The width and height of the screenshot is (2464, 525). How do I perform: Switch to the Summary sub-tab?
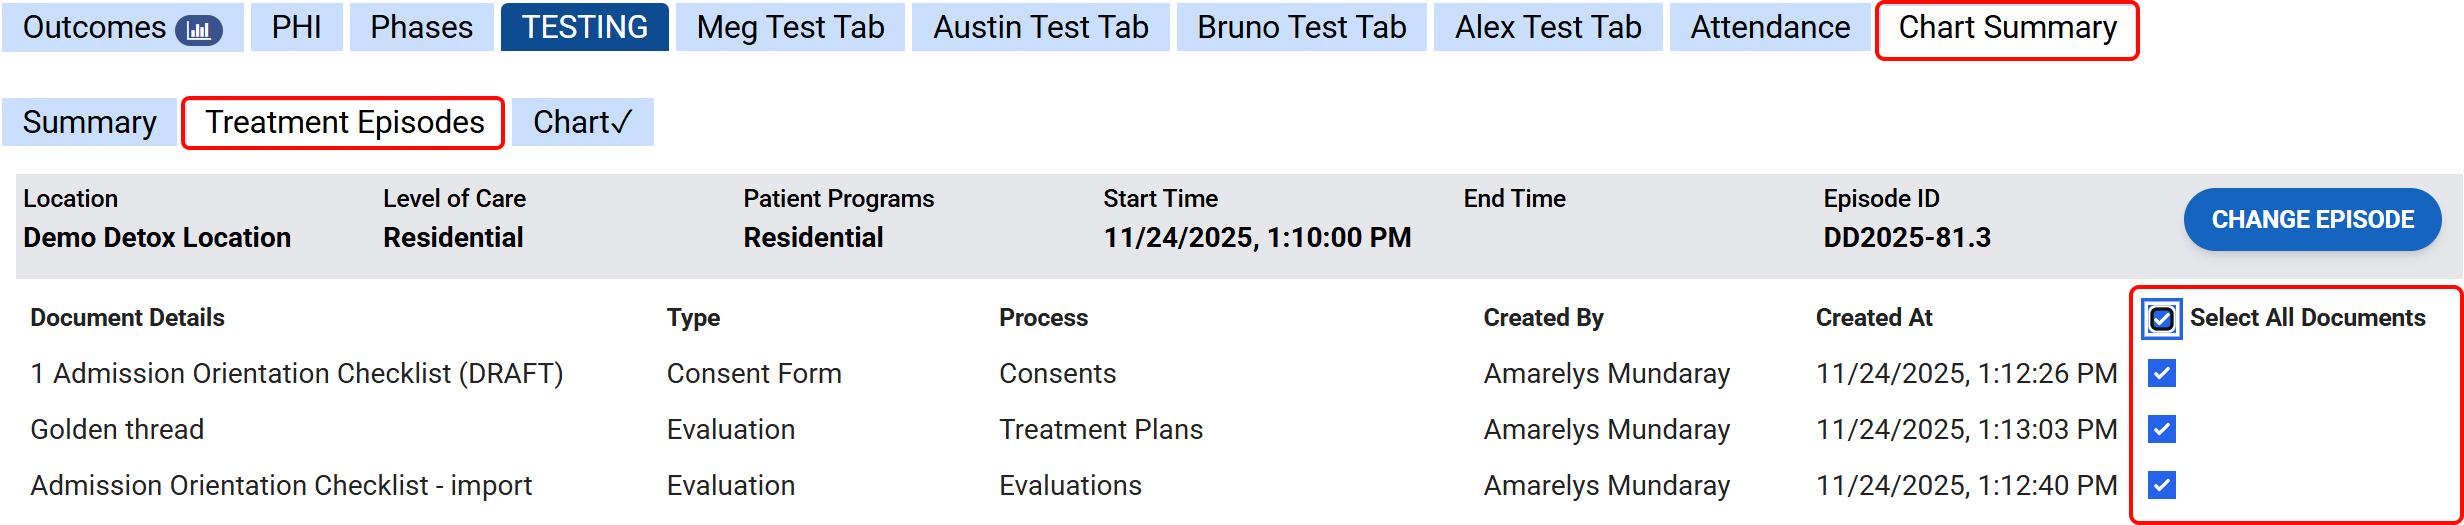tap(89, 122)
